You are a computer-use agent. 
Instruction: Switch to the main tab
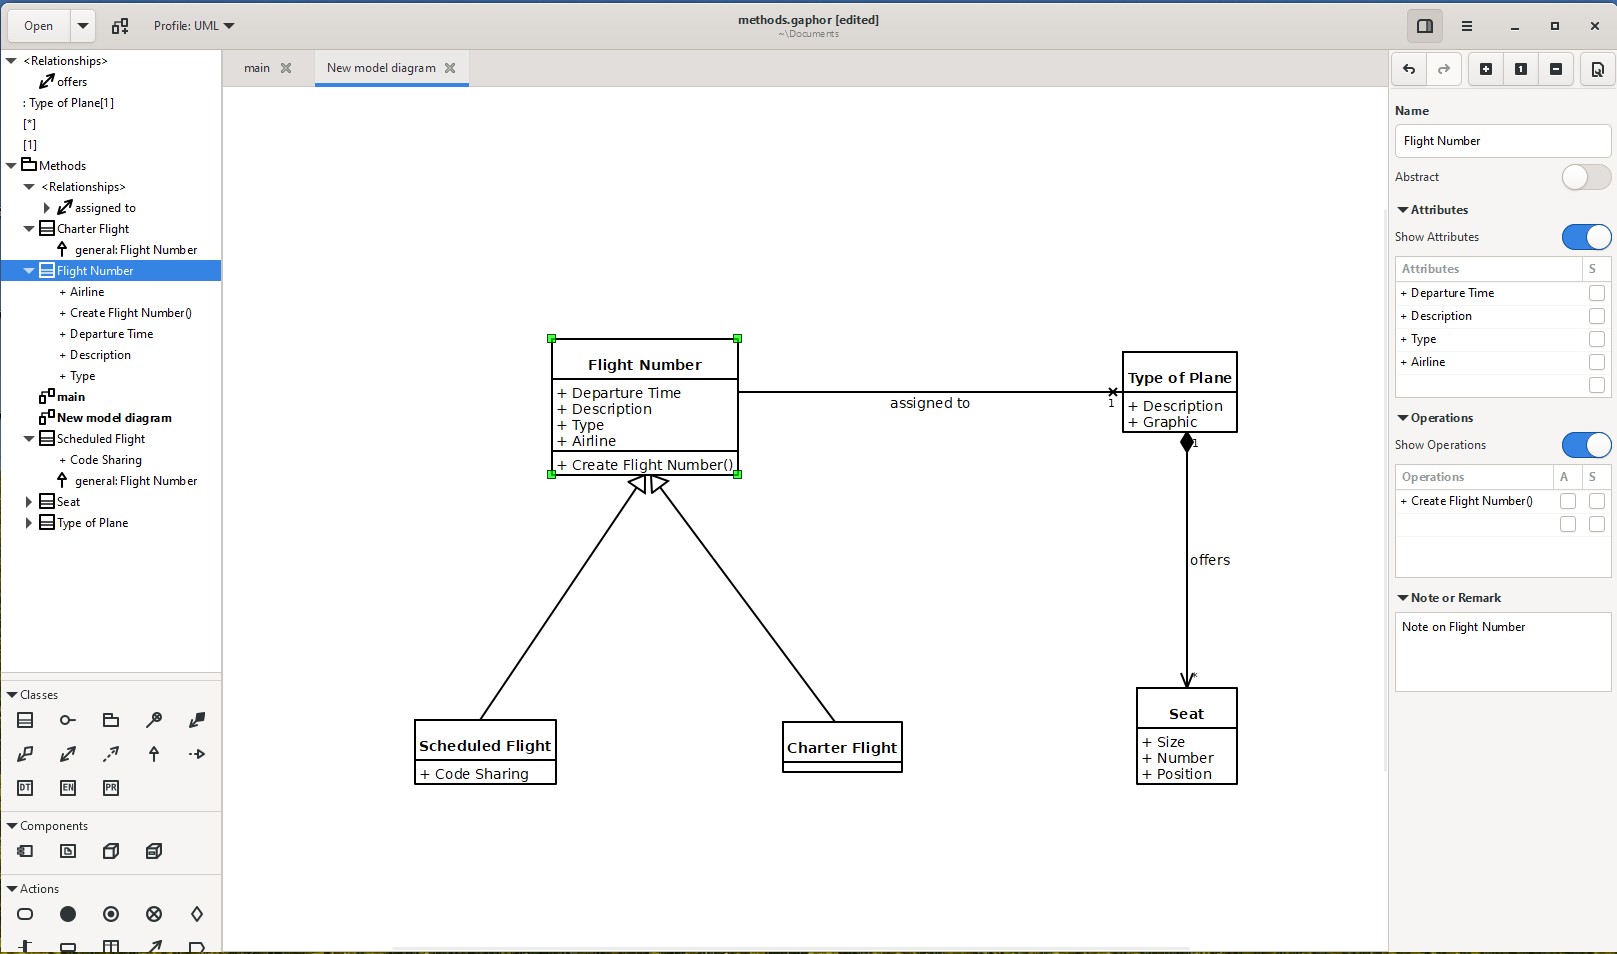click(x=257, y=68)
